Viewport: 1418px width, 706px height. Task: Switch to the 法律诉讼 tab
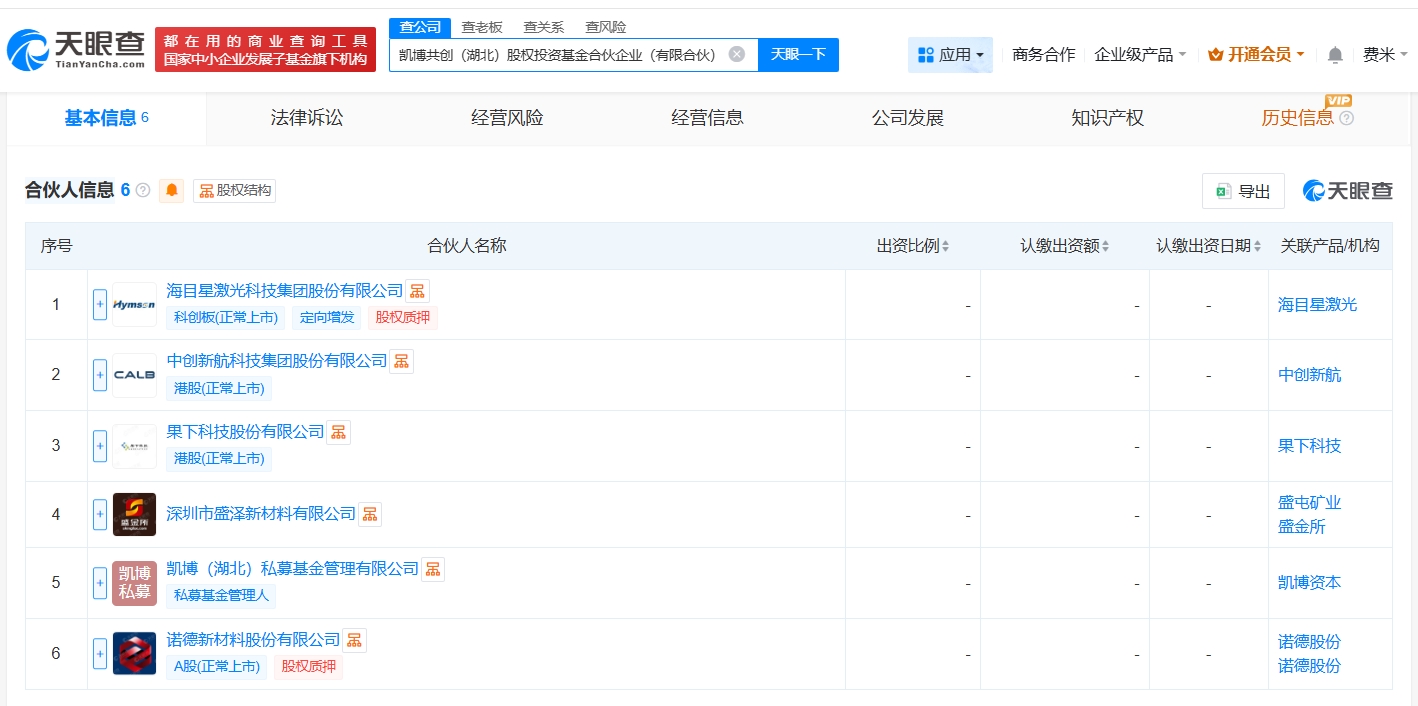307,118
